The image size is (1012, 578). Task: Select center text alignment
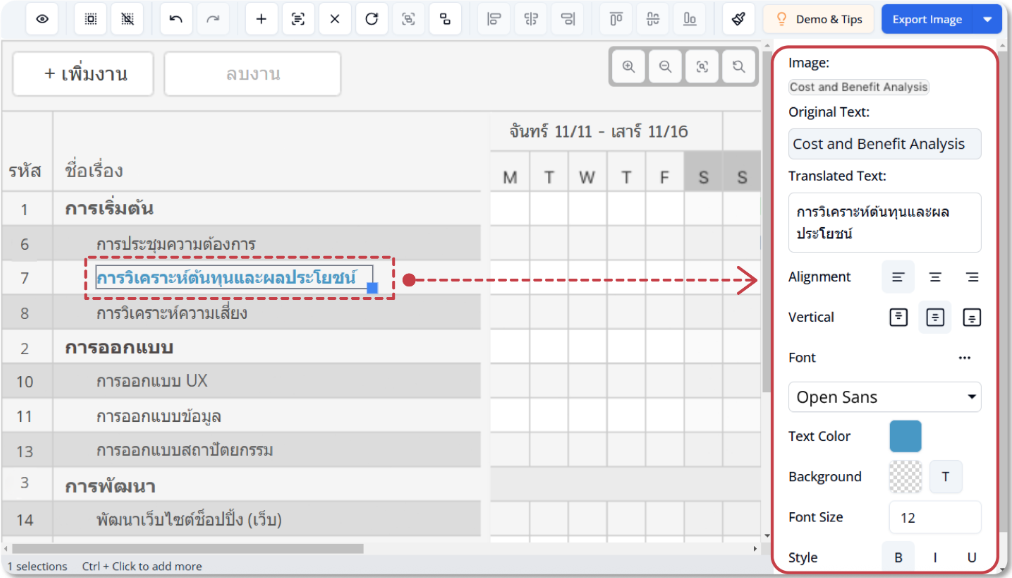pyautogui.click(x=935, y=277)
